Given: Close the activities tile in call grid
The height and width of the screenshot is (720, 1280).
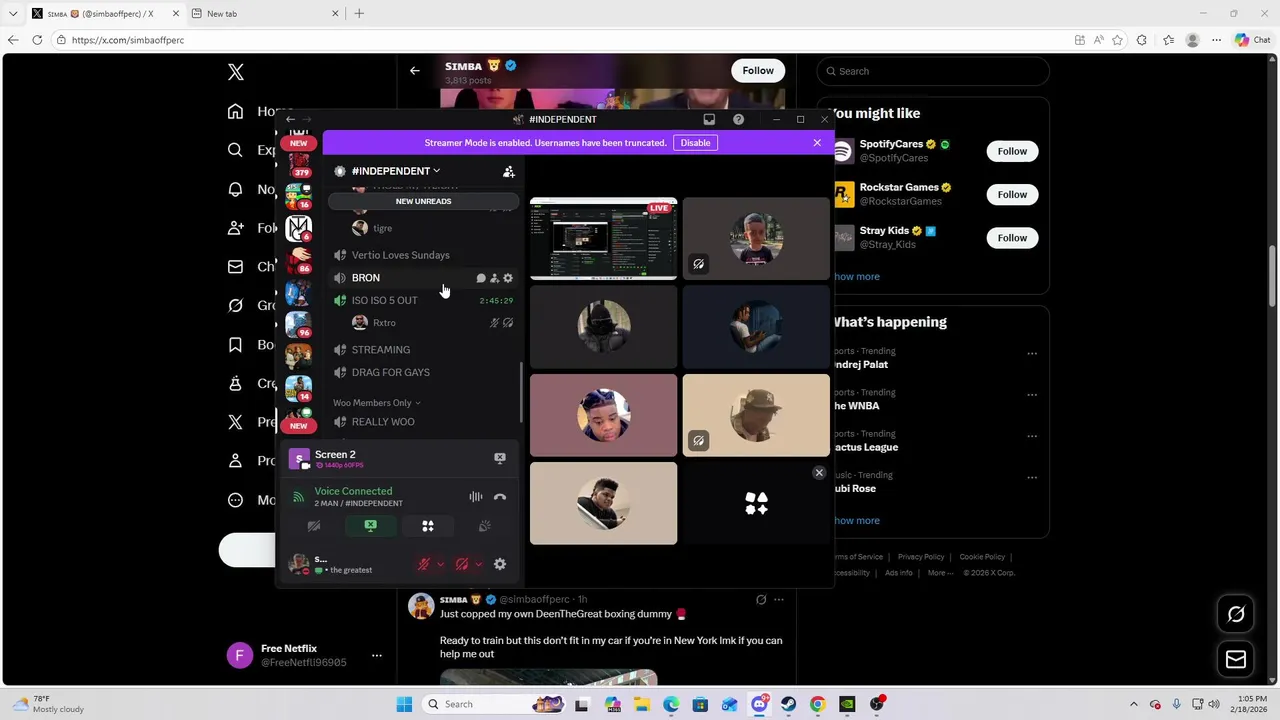Looking at the screenshot, I should (x=819, y=473).
